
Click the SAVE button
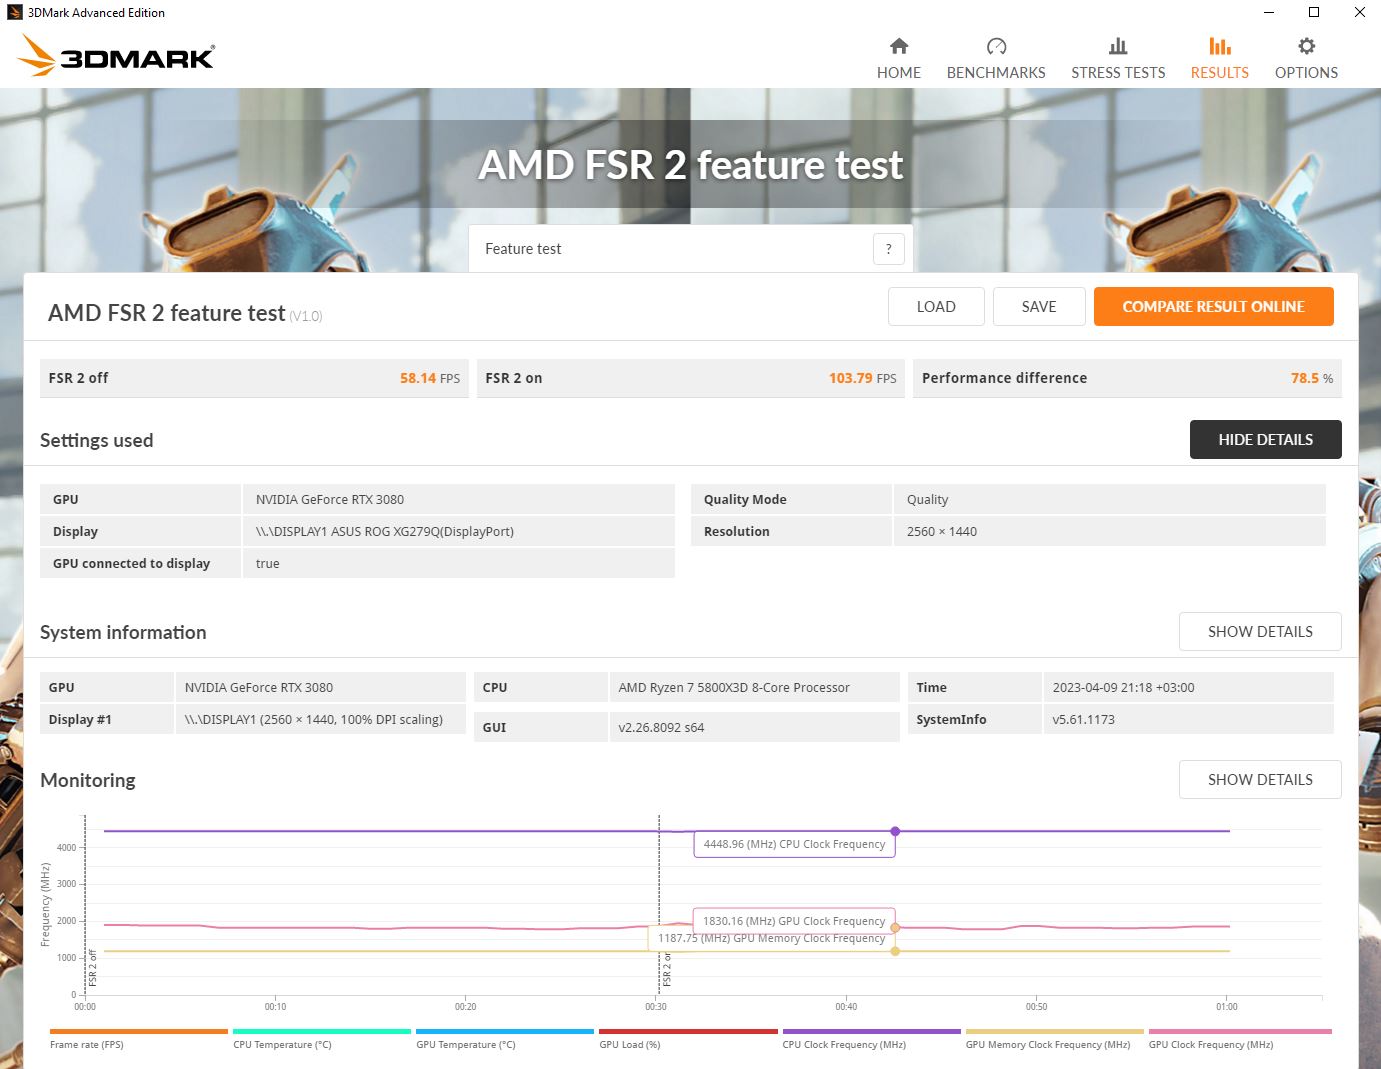[1039, 307]
